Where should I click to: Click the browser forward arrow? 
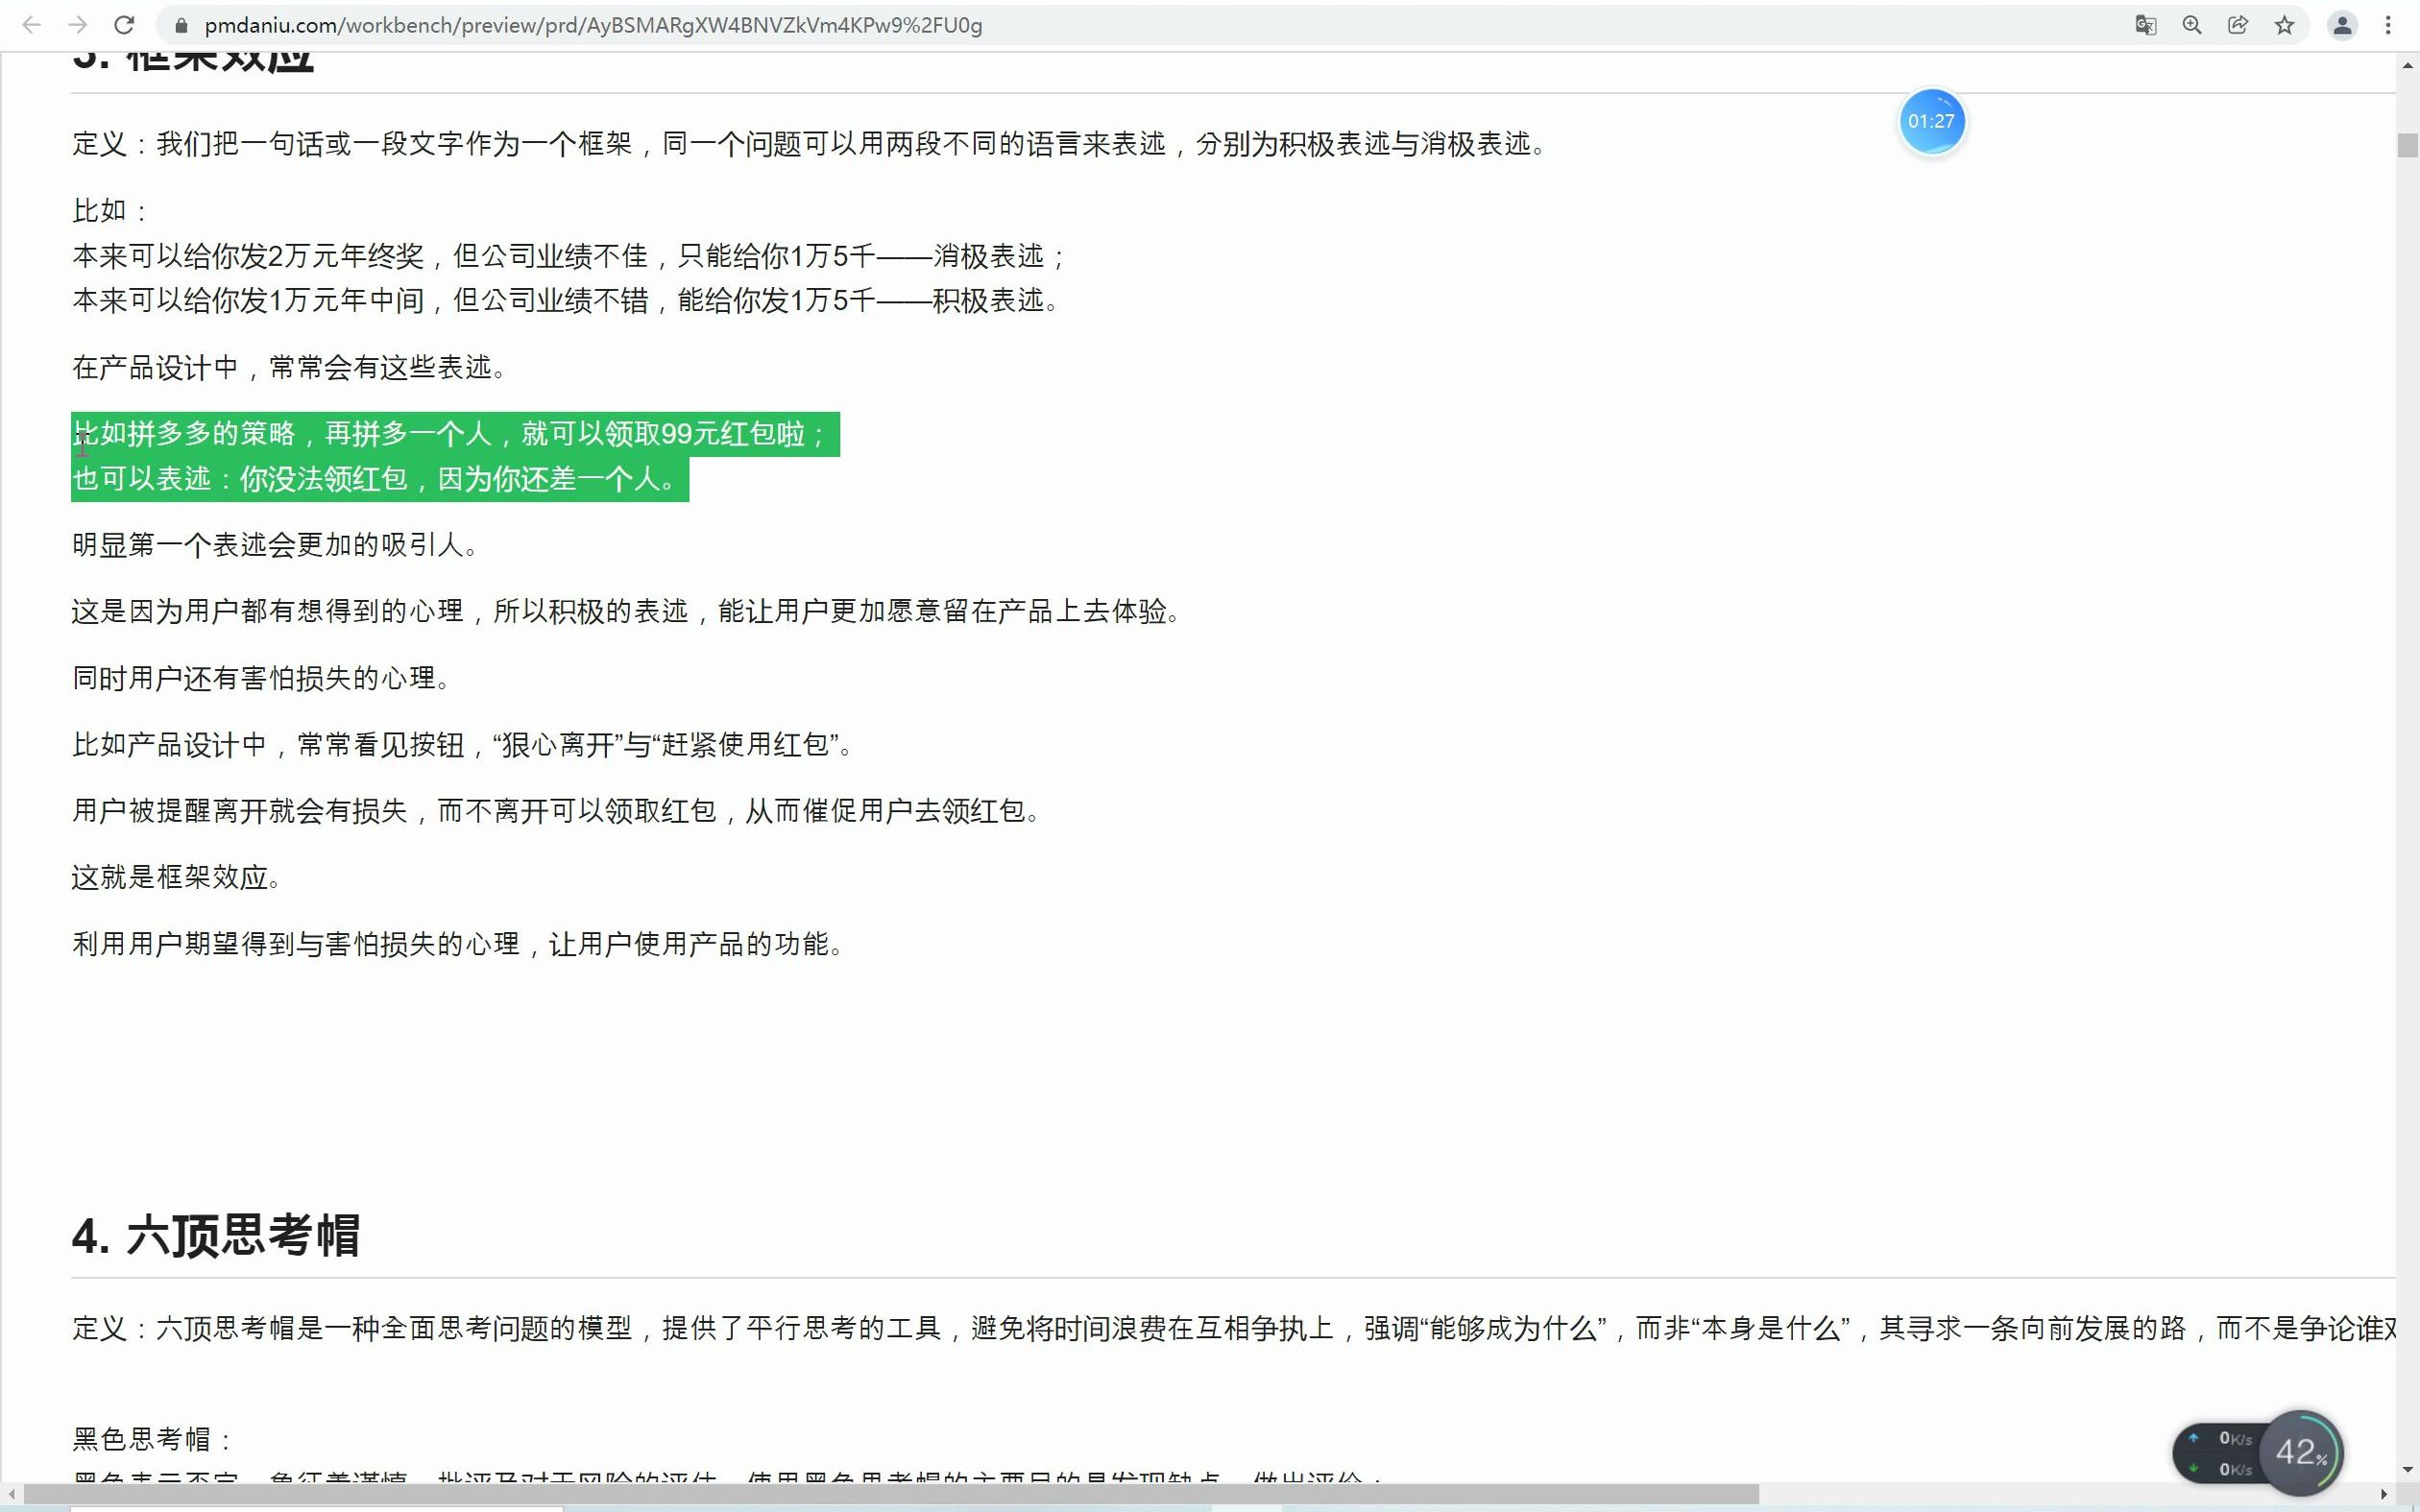78,25
